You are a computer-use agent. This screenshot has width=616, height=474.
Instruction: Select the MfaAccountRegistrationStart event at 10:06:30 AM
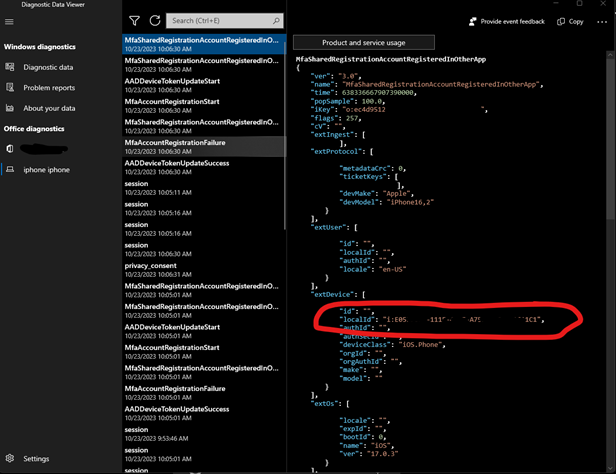coord(202,106)
